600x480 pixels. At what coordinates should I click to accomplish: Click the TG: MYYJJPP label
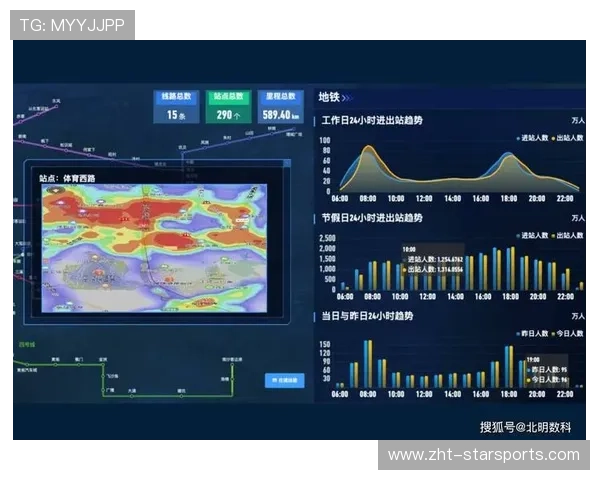72,24
